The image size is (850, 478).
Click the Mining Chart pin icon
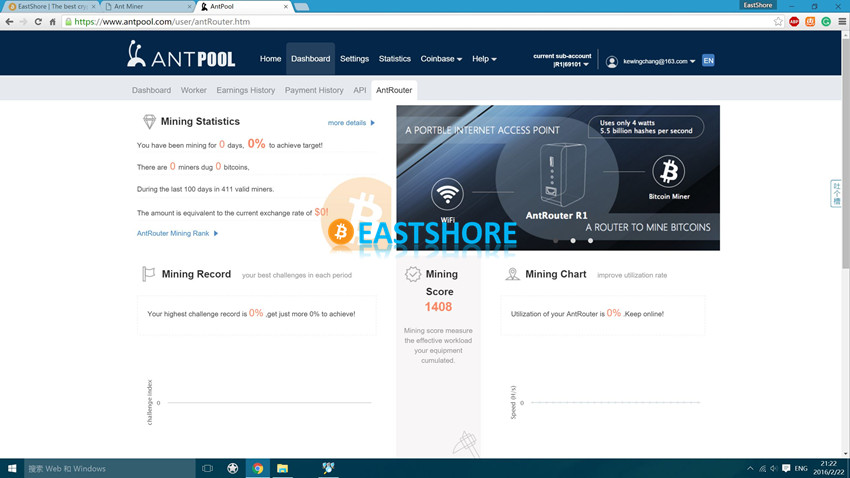click(x=512, y=274)
